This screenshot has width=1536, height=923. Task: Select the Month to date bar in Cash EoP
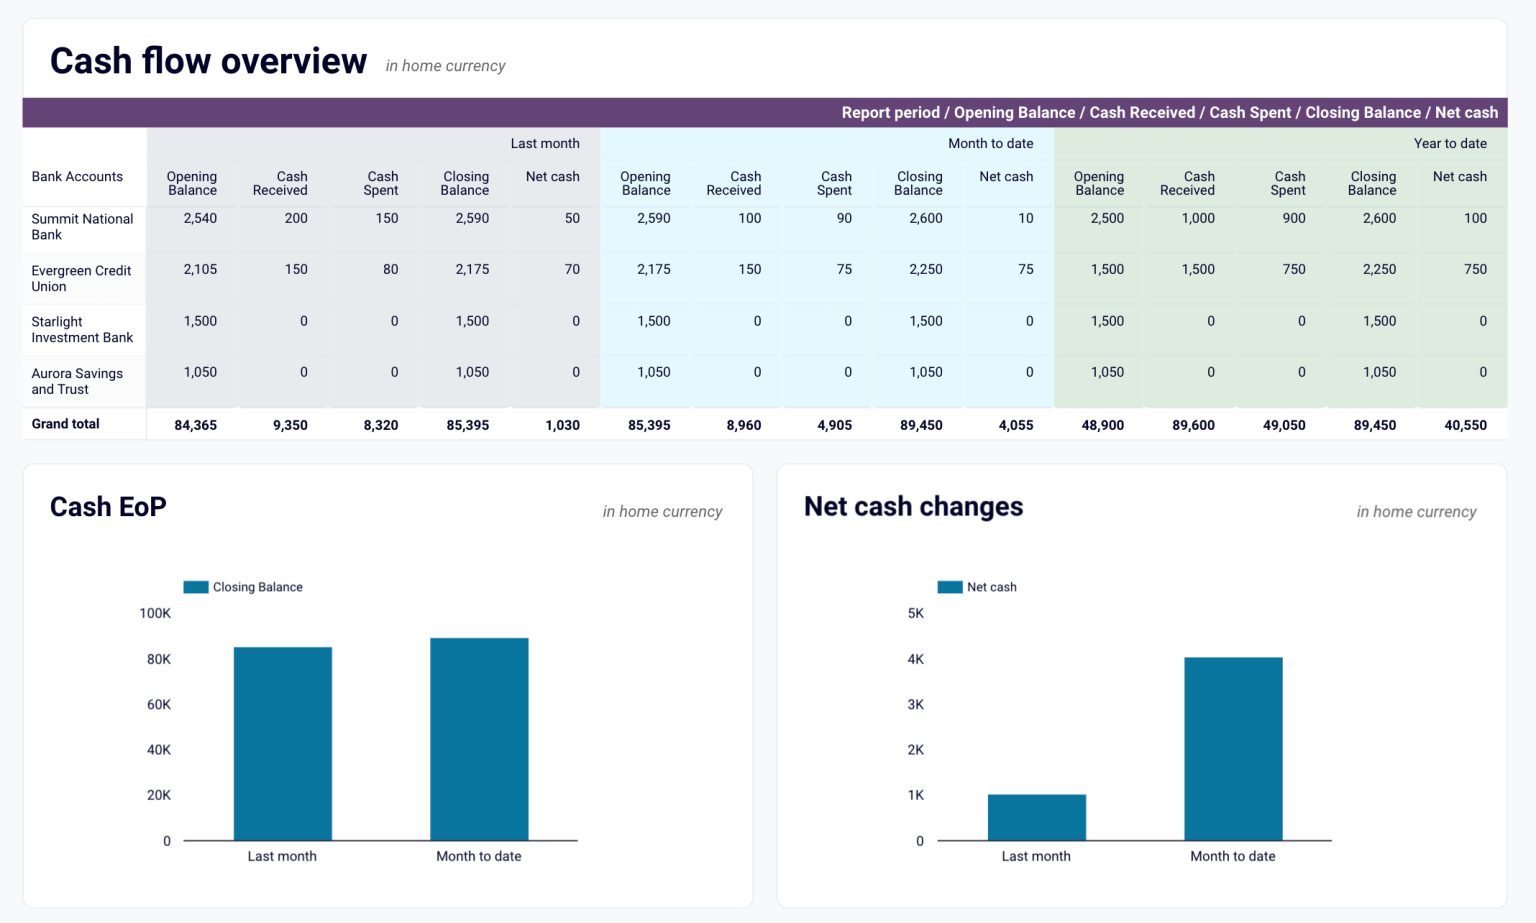pos(478,737)
